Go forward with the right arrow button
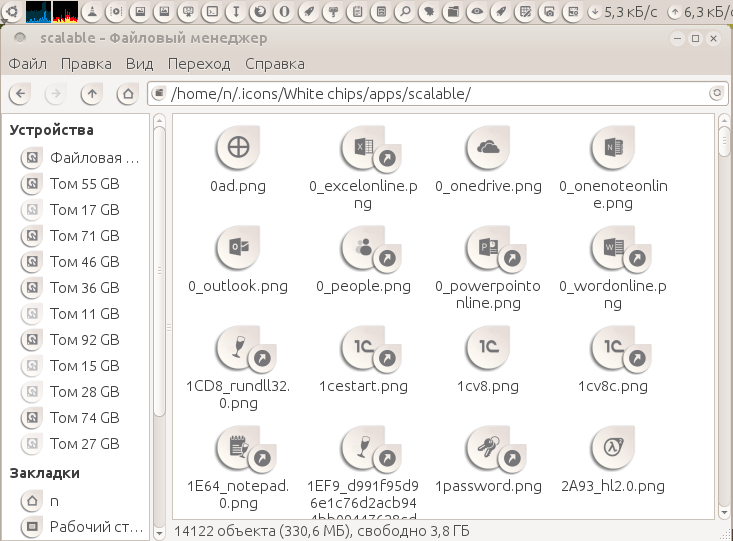 click(x=56, y=94)
